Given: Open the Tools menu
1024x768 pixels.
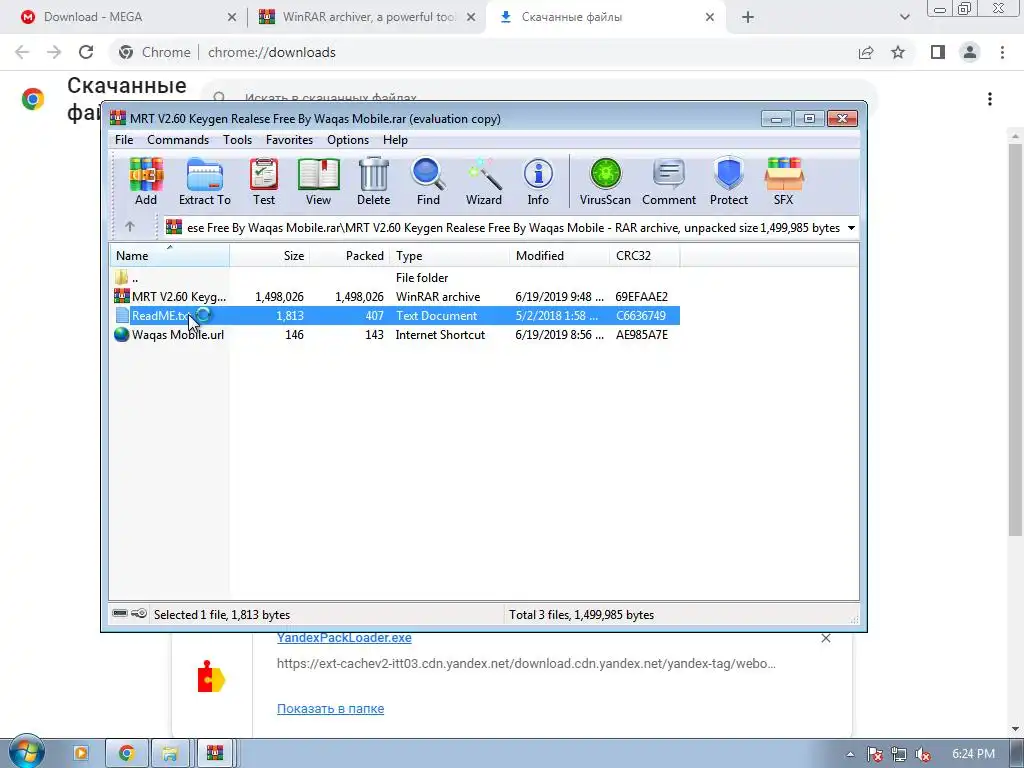Looking at the screenshot, I should (237, 140).
